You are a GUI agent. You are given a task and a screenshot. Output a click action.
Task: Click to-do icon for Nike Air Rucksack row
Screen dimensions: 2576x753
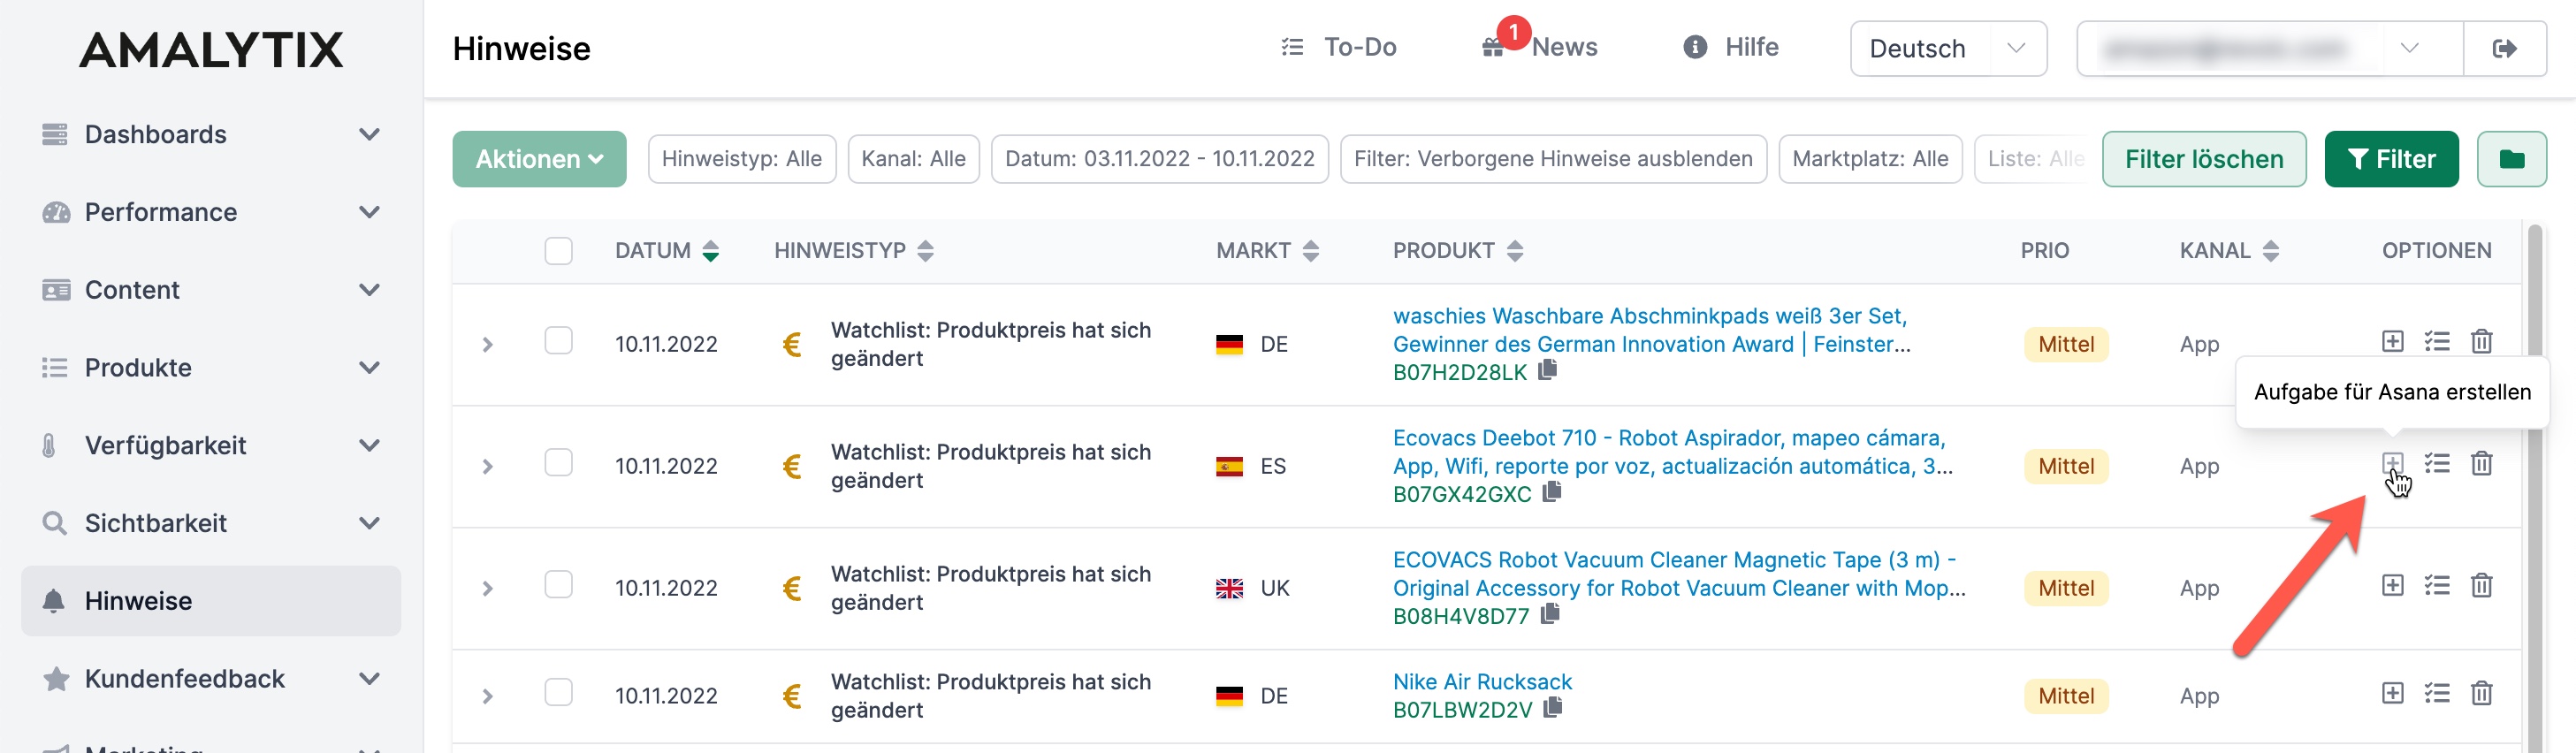coord(2437,693)
